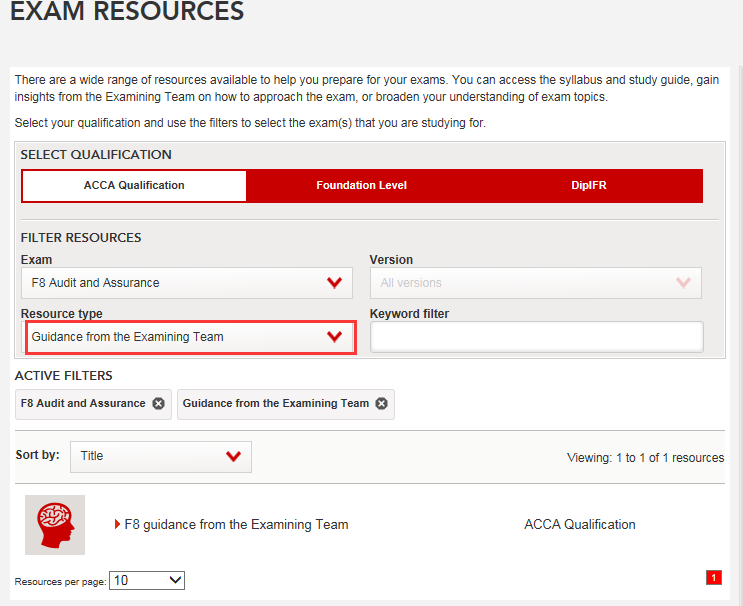
Task: Open the Exam dropdown showing F8 Audit and Assurance
Action: (186, 283)
